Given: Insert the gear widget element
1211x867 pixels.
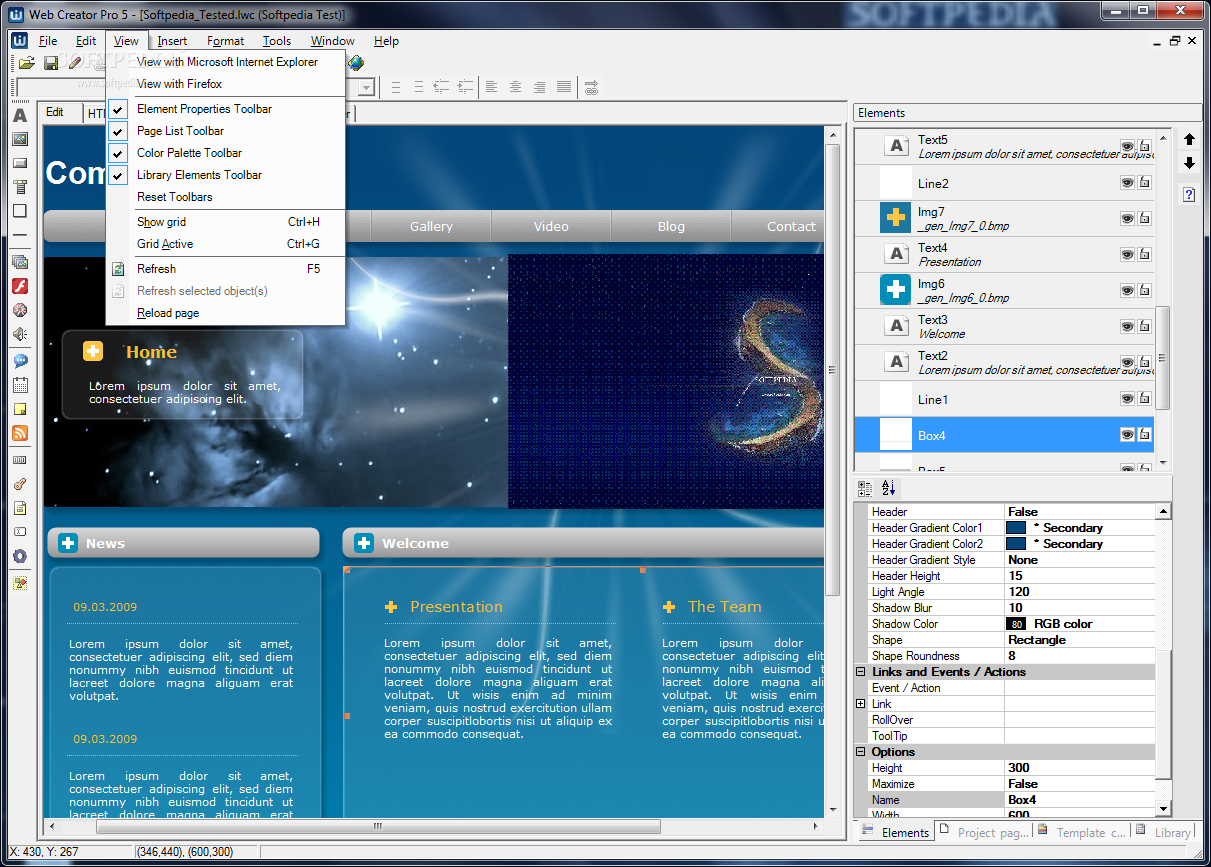Looking at the screenshot, I should pos(20,556).
